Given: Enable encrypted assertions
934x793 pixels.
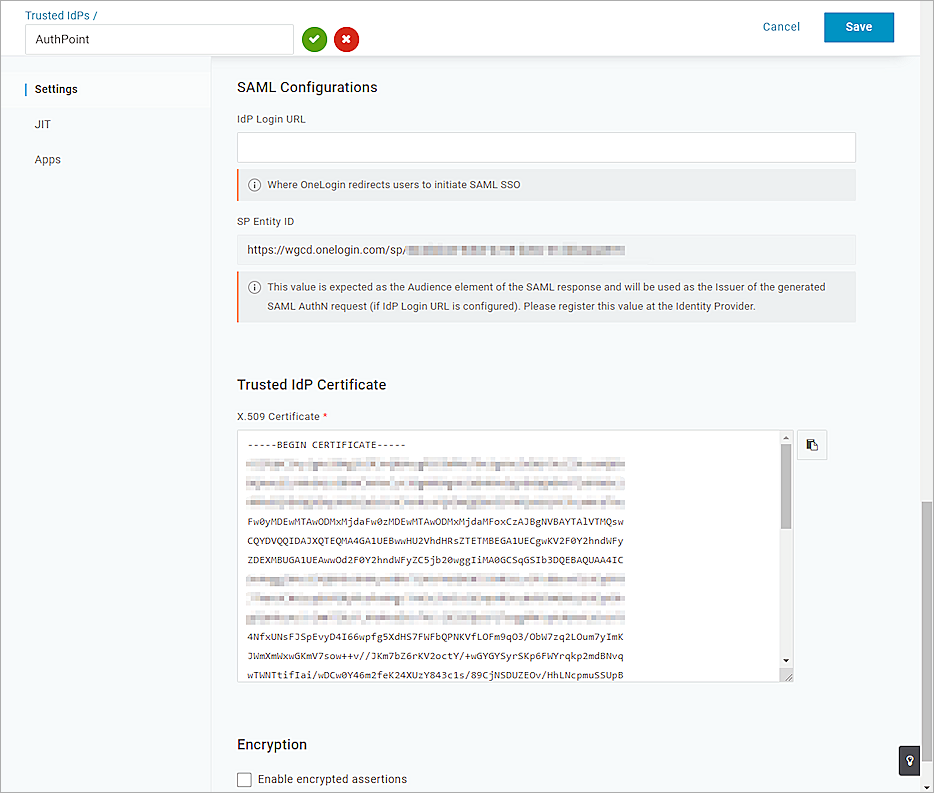Looking at the screenshot, I should coord(244,779).
